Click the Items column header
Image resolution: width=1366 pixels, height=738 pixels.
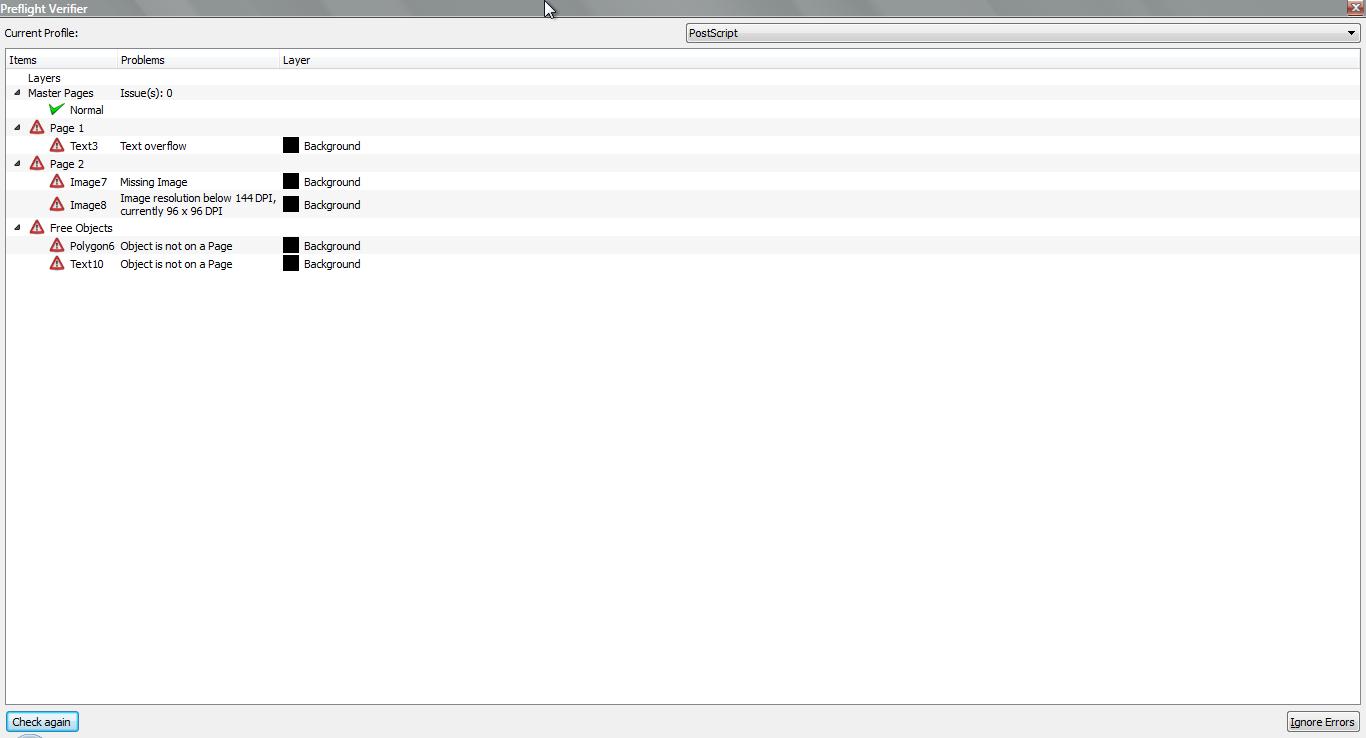62,60
